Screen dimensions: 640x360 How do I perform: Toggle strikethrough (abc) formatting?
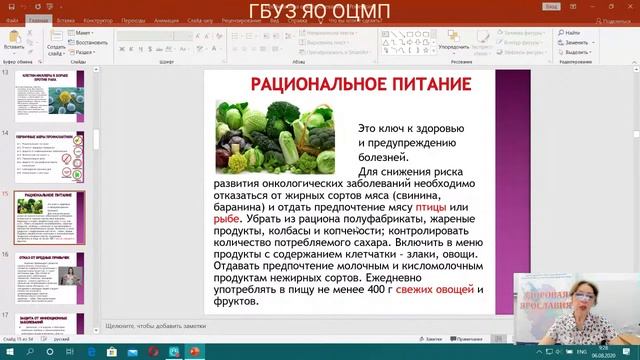(x=159, y=49)
